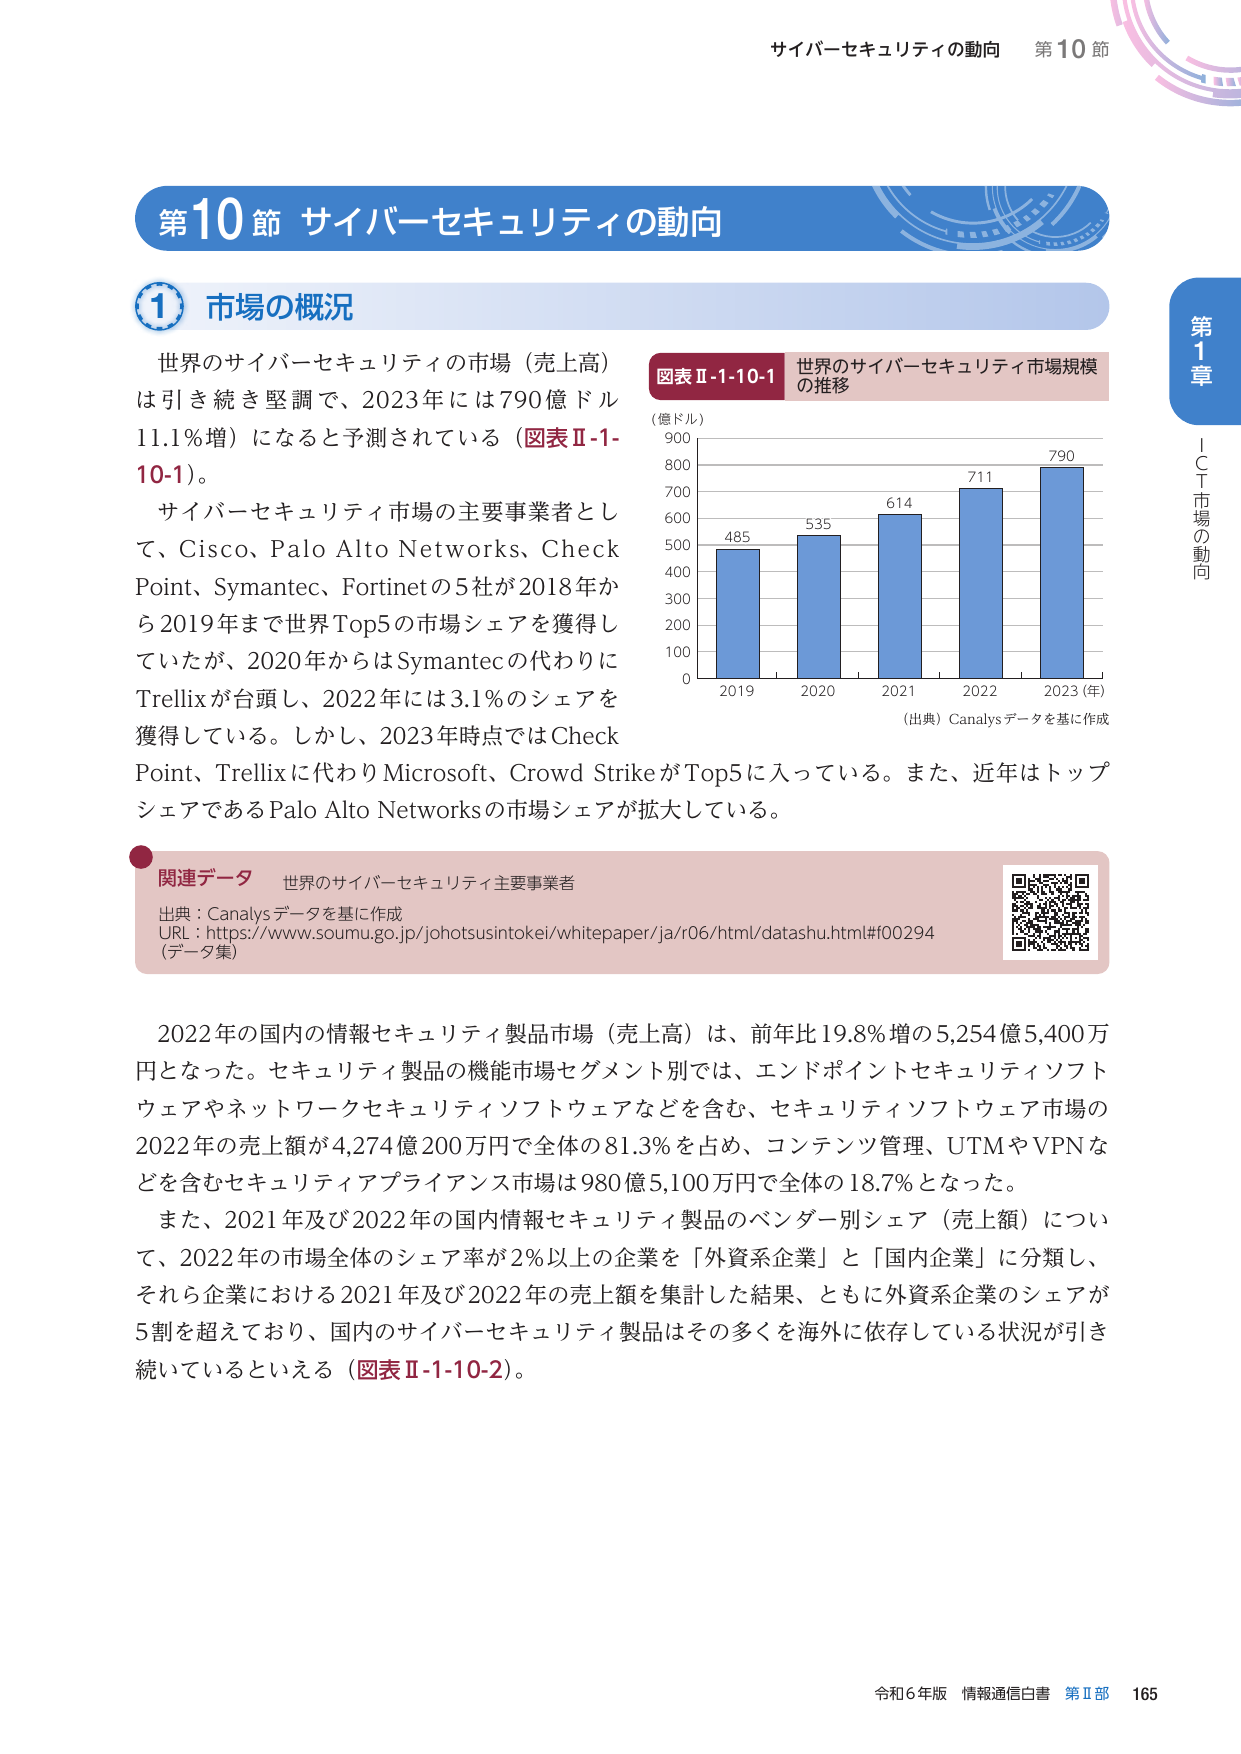This screenshot has height=1754, width=1241.
Task: Click the 市場の概況 subsection heading
Action: (279, 307)
